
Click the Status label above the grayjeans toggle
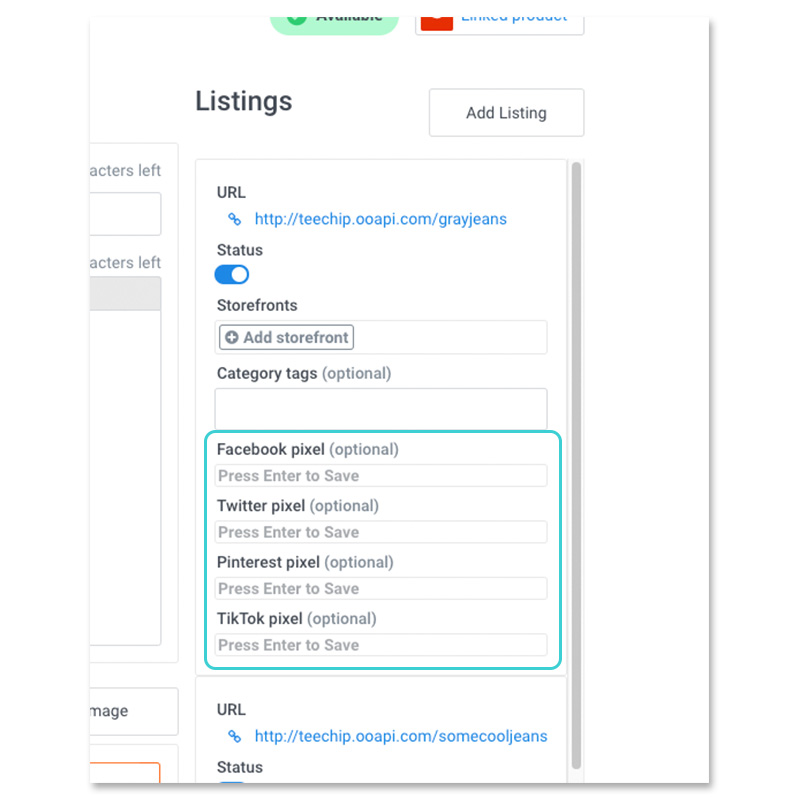click(x=240, y=250)
